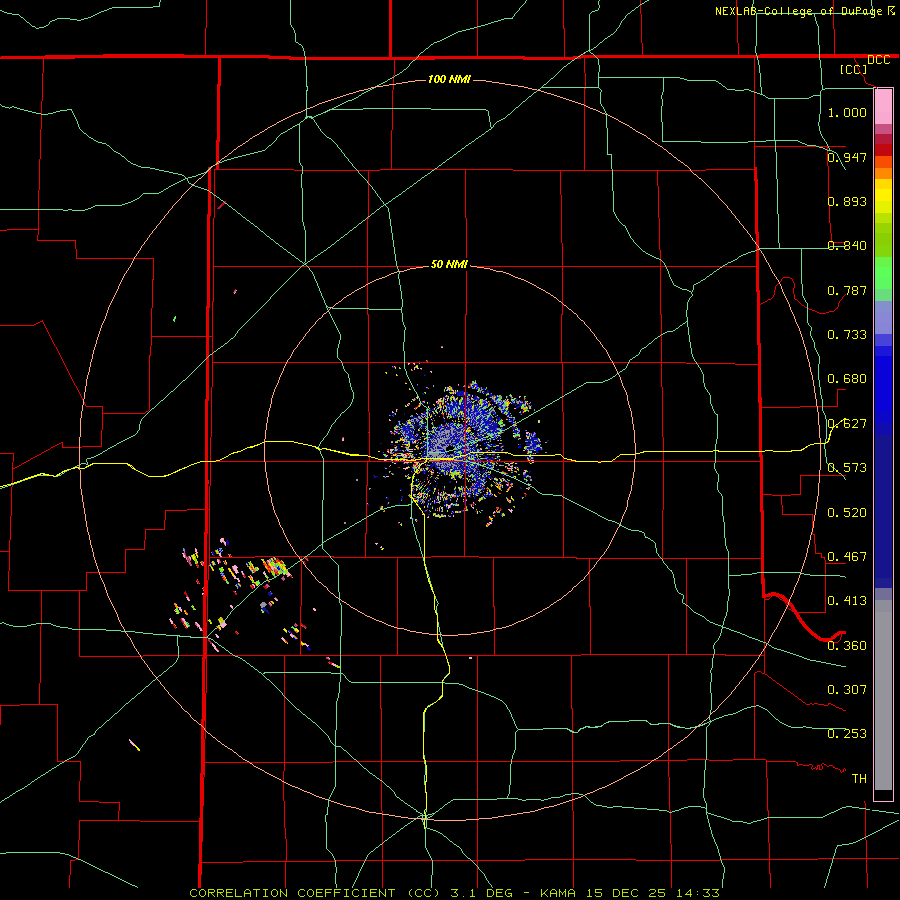This screenshot has height=900, width=900.
Task: Click the 0.627 scale value
Action: (847, 424)
